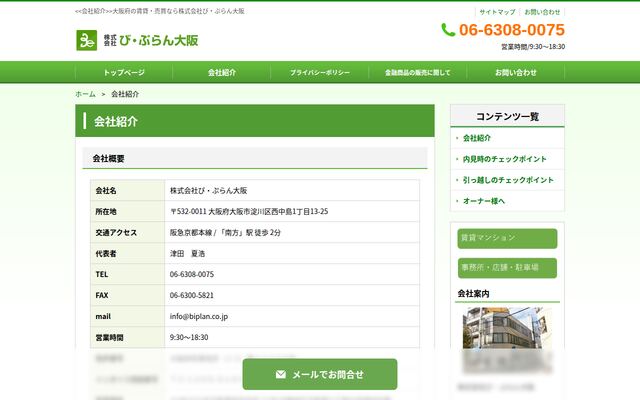Click the phone number 06-6308-0075 in header
The image size is (640, 400).
512,30
